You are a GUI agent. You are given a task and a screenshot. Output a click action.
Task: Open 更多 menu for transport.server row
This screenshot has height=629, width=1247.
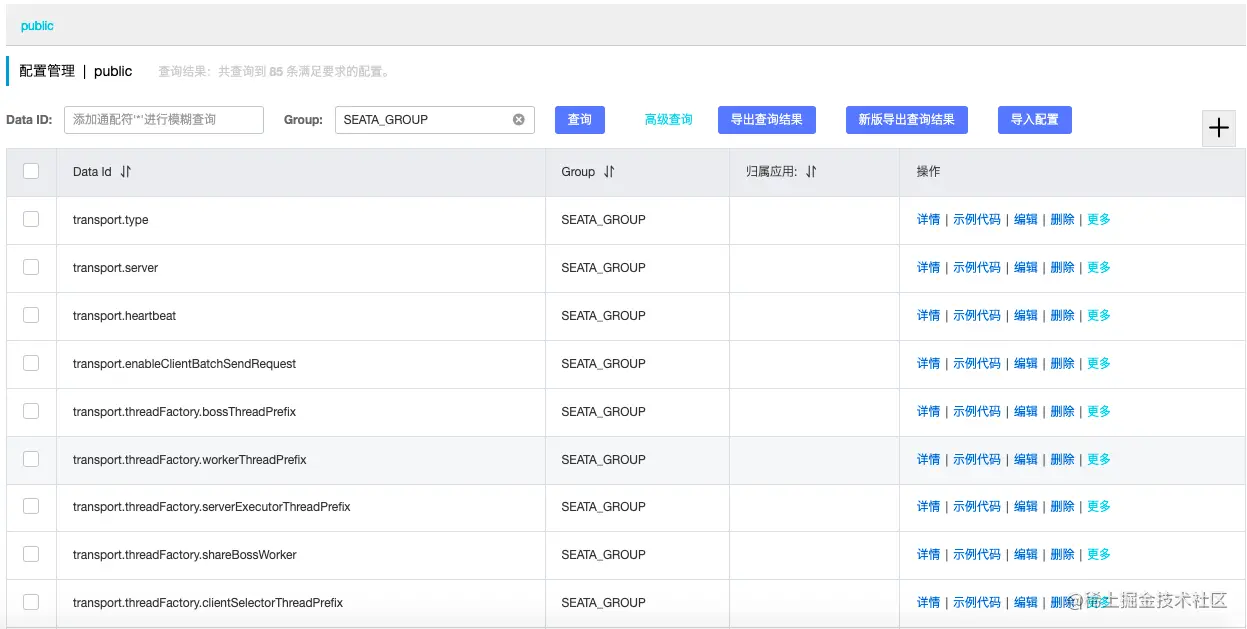click(1097, 267)
